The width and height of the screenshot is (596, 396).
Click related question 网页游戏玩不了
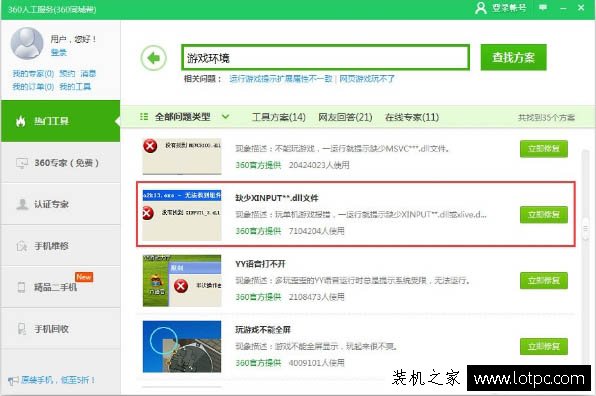pos(367,79)
